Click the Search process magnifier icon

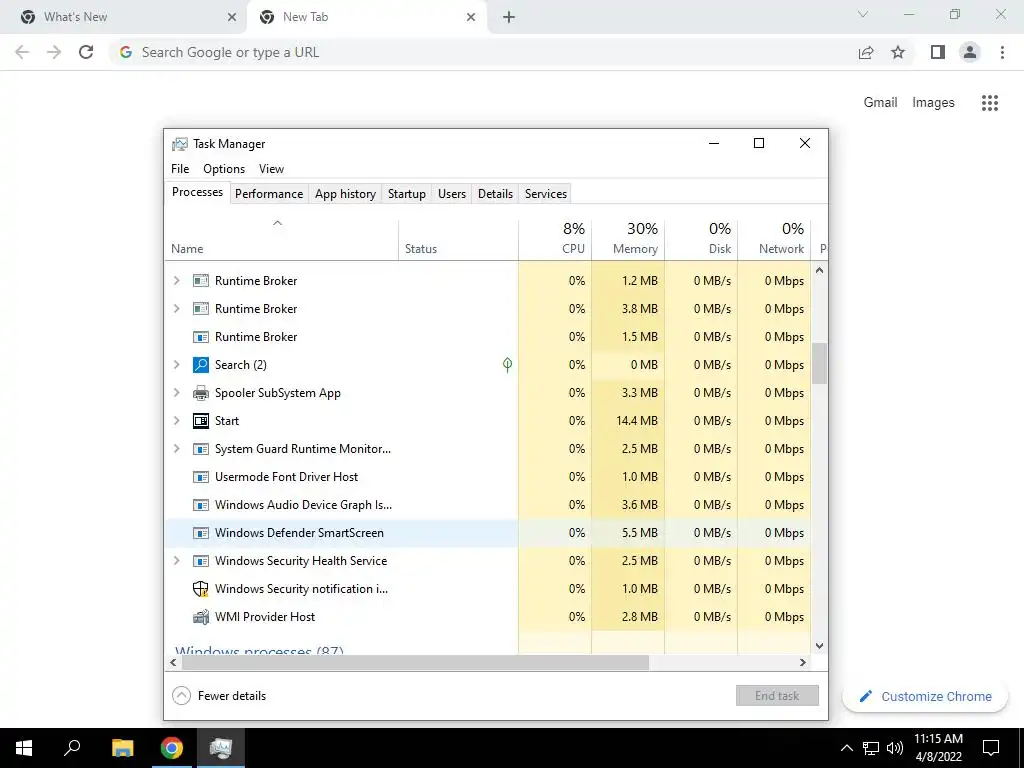pos(200,364)
